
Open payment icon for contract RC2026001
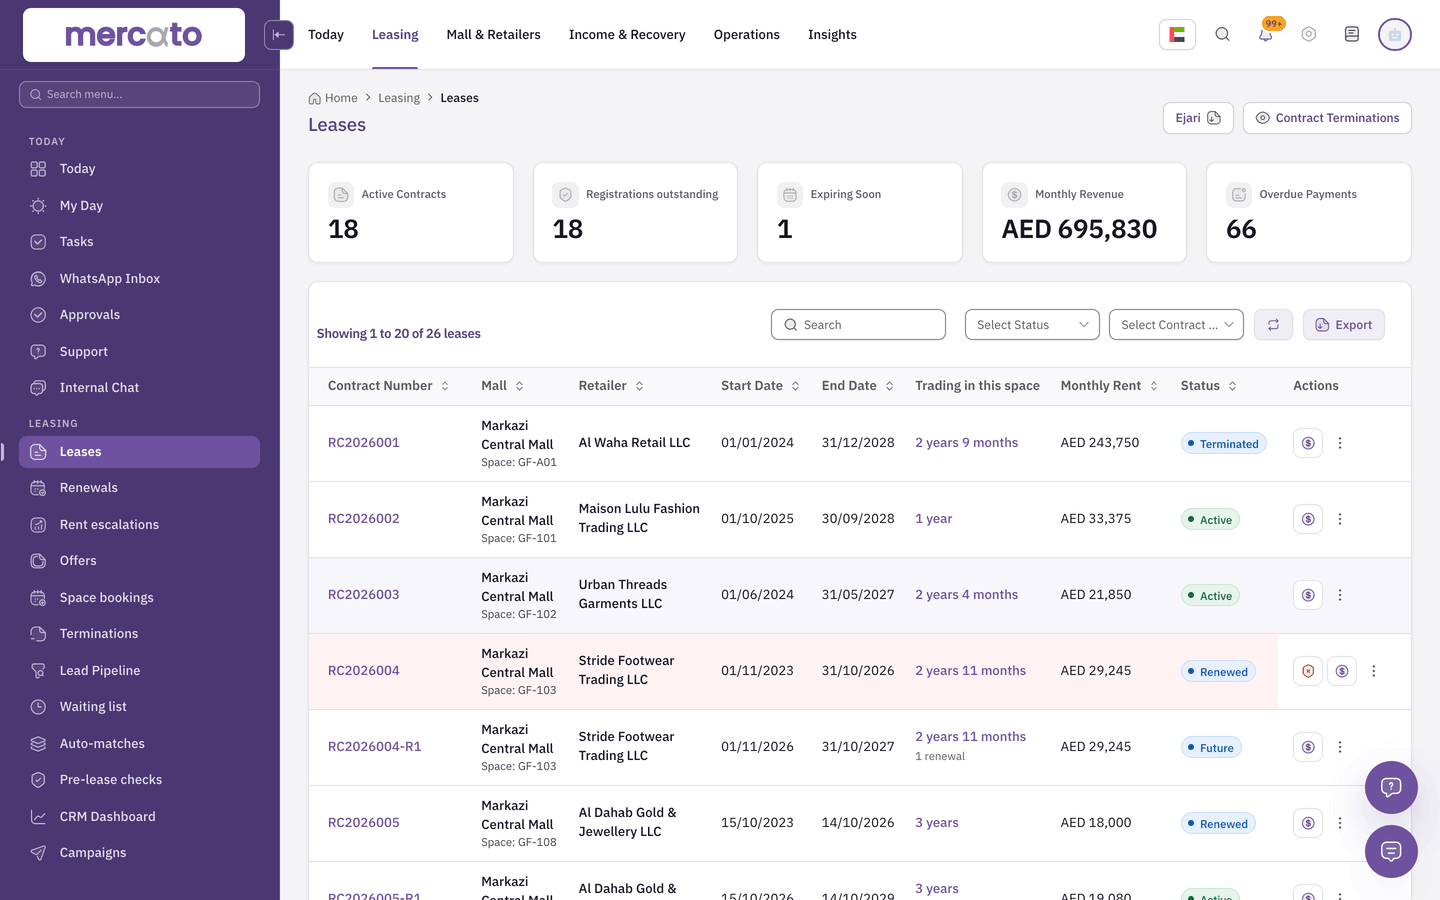1308,443
